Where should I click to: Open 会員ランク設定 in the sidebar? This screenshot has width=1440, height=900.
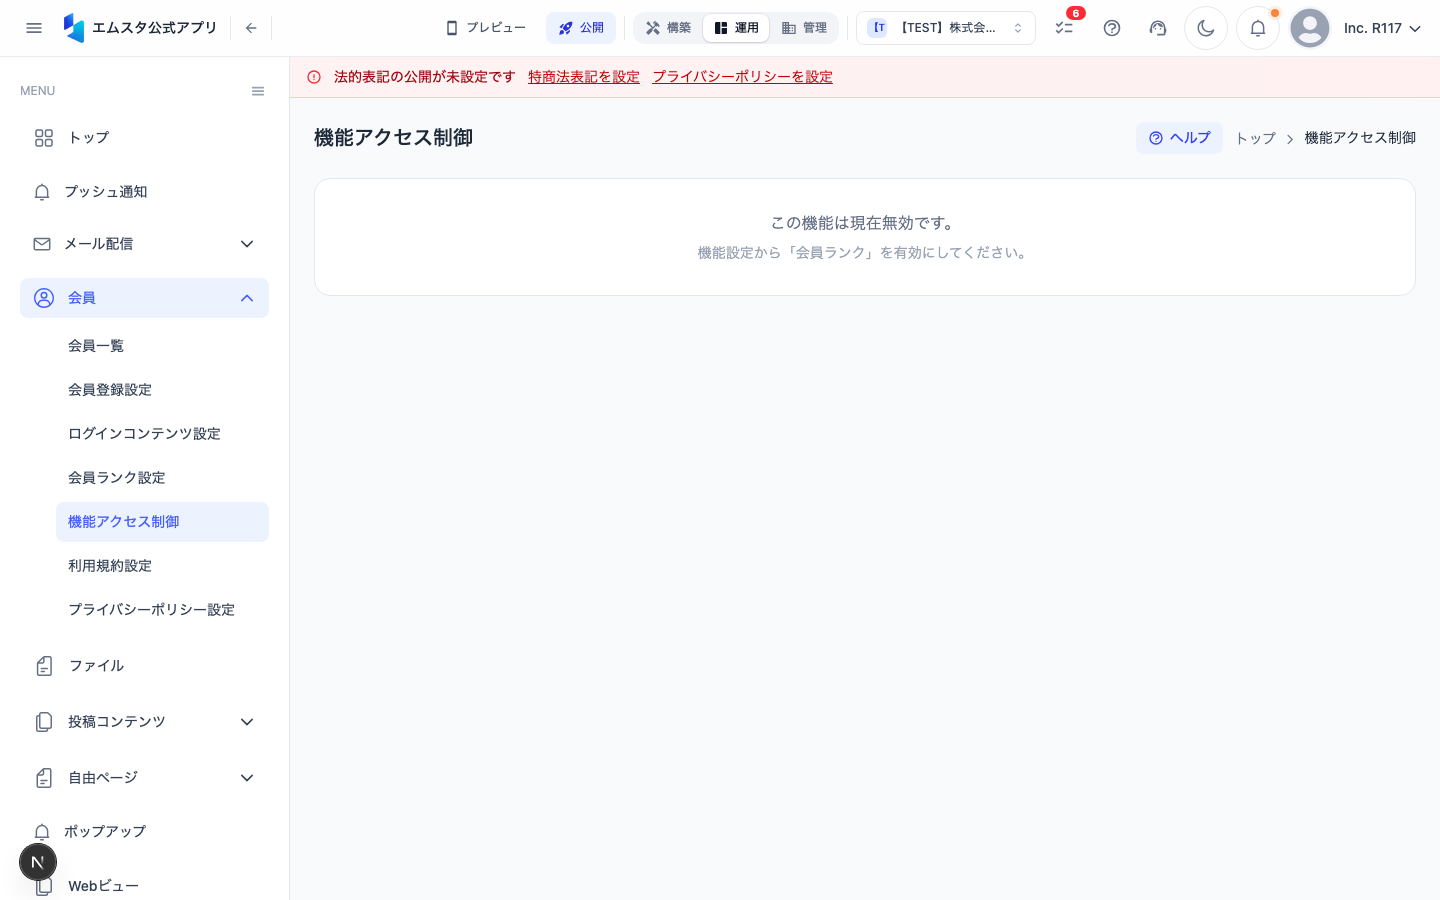point(162,478)
